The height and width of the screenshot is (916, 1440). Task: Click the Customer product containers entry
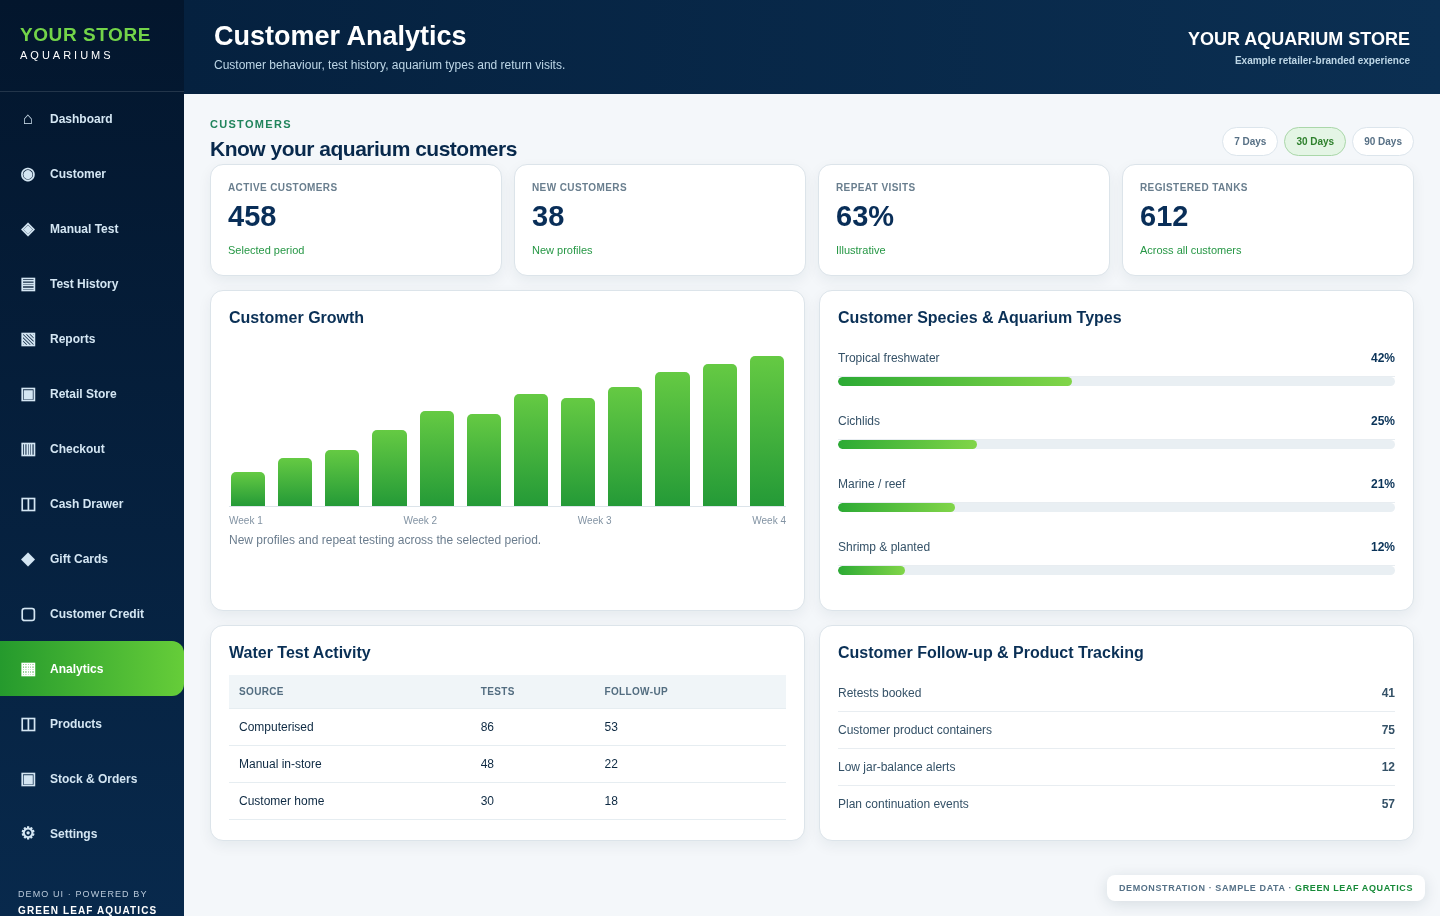[1116, 730]
